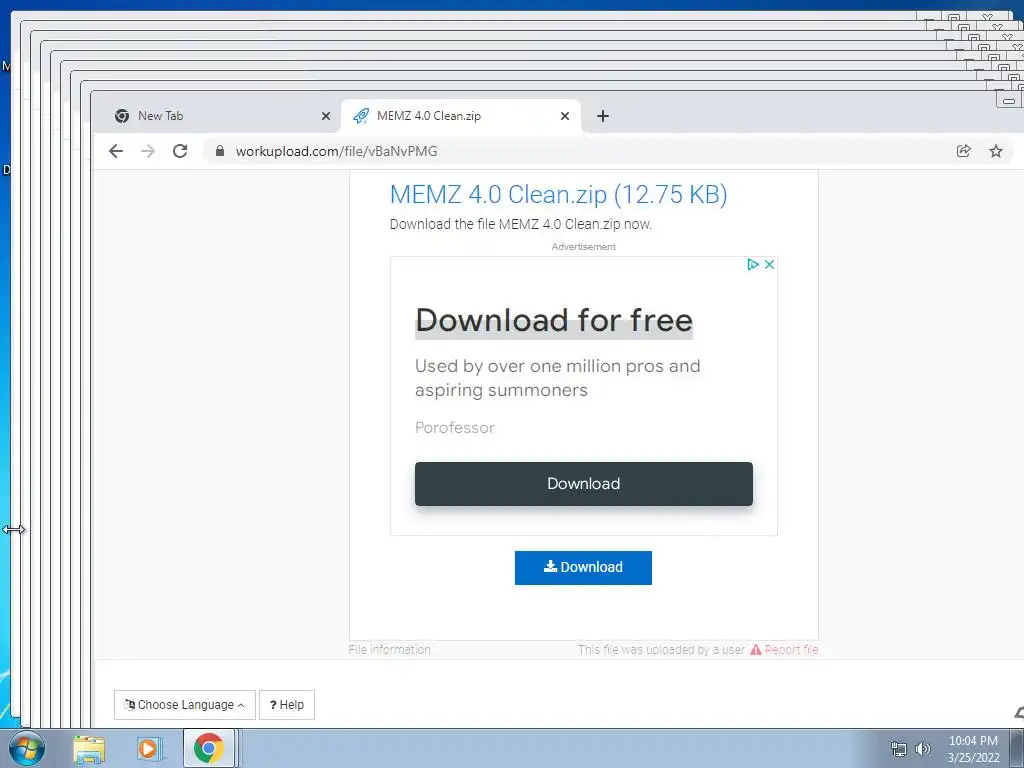Click the dark Download button in the ad
The image size is (1024, 768).
pos(584,484)
